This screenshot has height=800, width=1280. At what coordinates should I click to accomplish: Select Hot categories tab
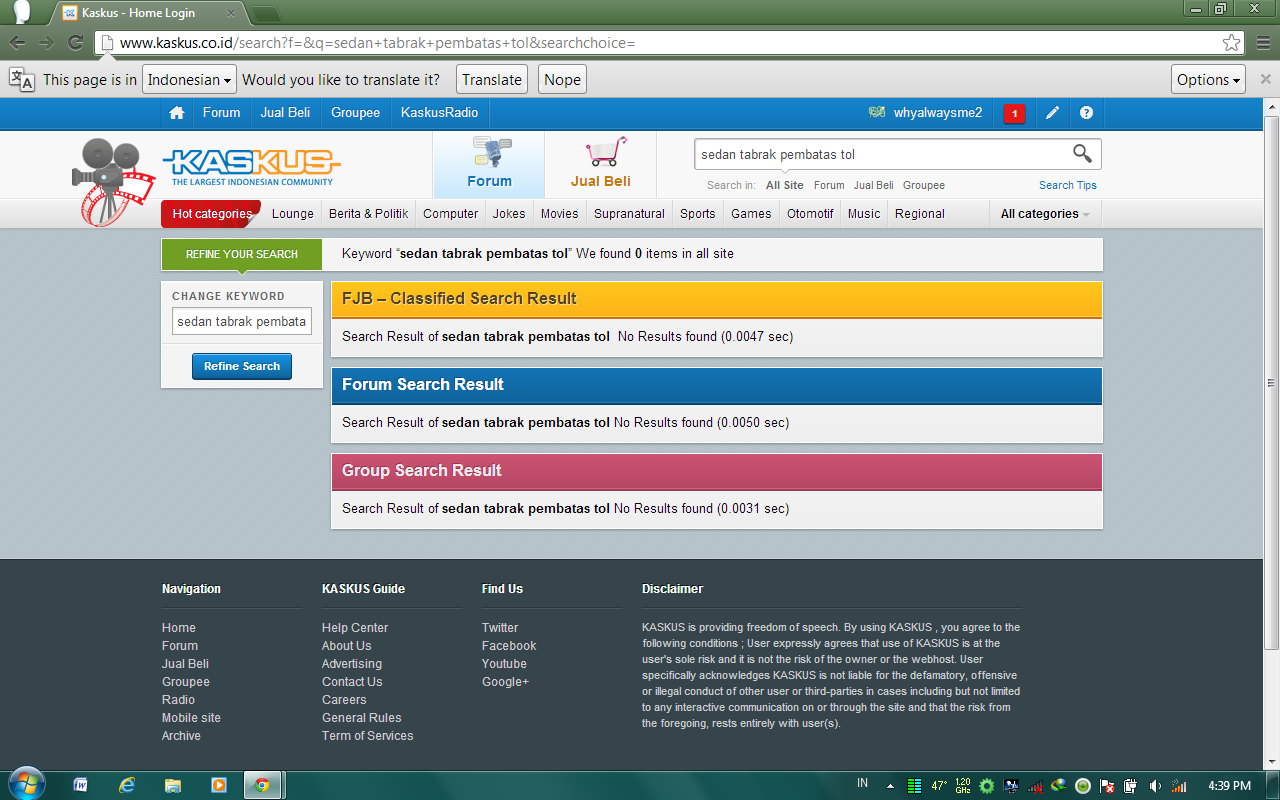(x=211, y=214)
